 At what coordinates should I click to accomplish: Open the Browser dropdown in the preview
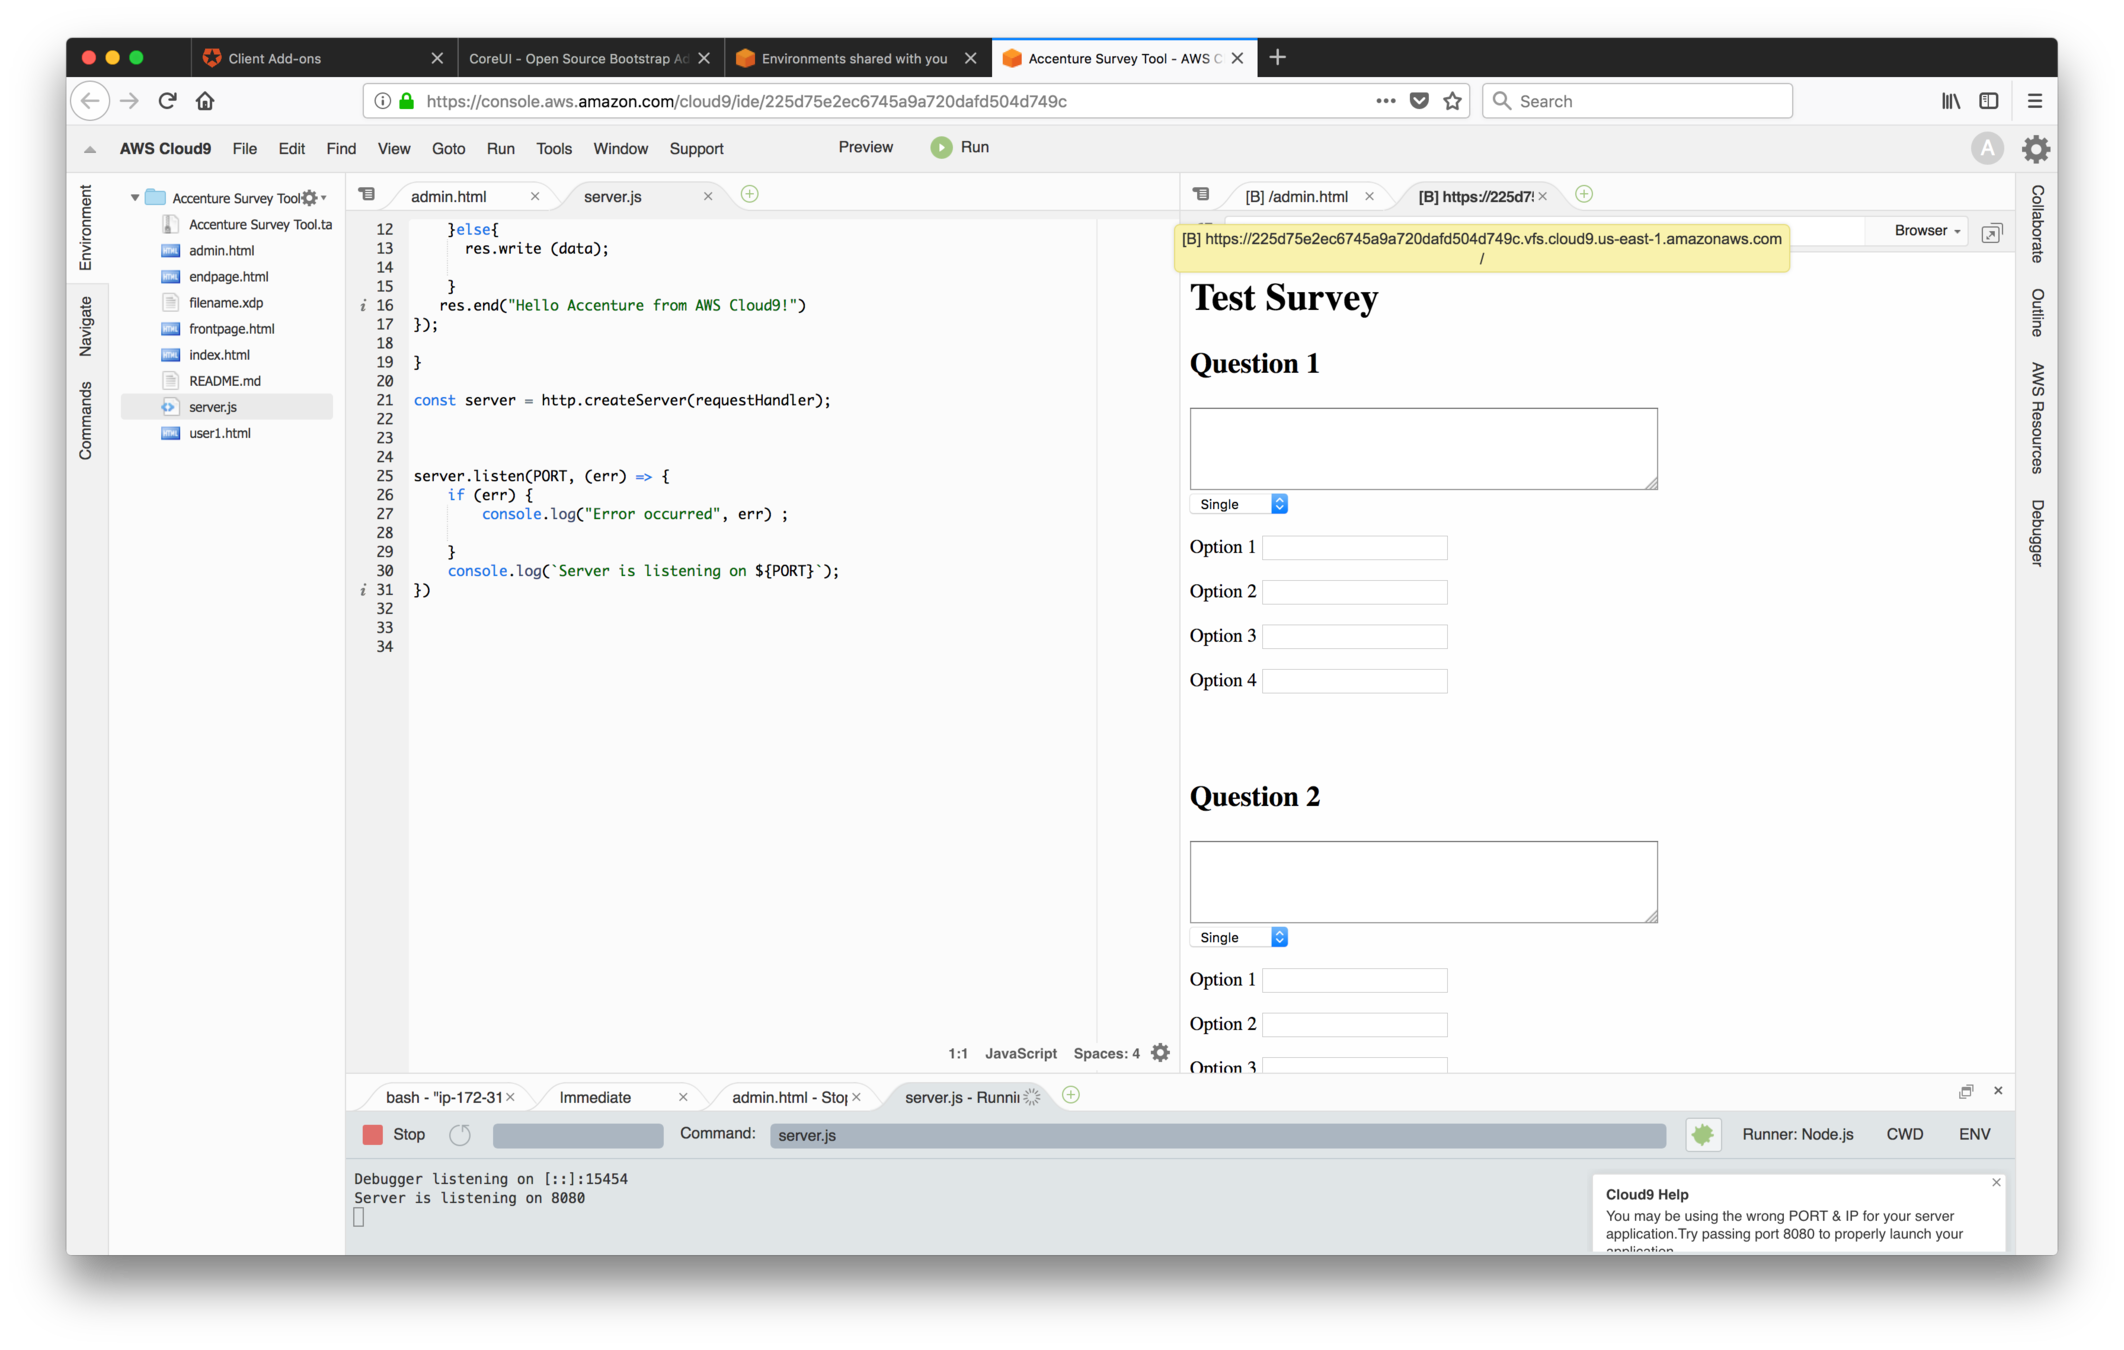tap(1926, 231)
